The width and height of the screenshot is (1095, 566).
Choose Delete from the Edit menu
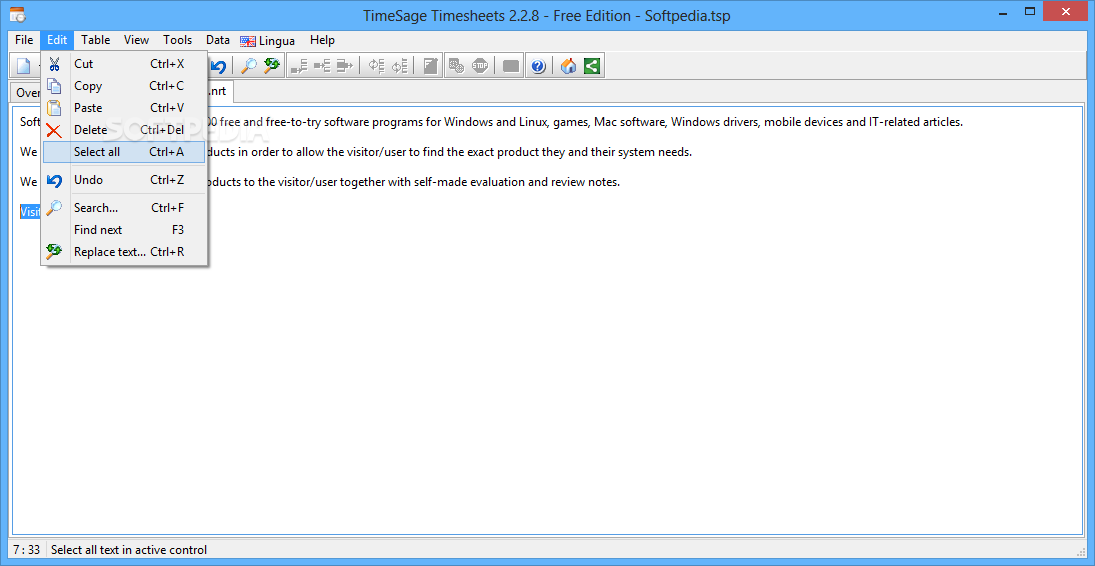click(124, 130)
